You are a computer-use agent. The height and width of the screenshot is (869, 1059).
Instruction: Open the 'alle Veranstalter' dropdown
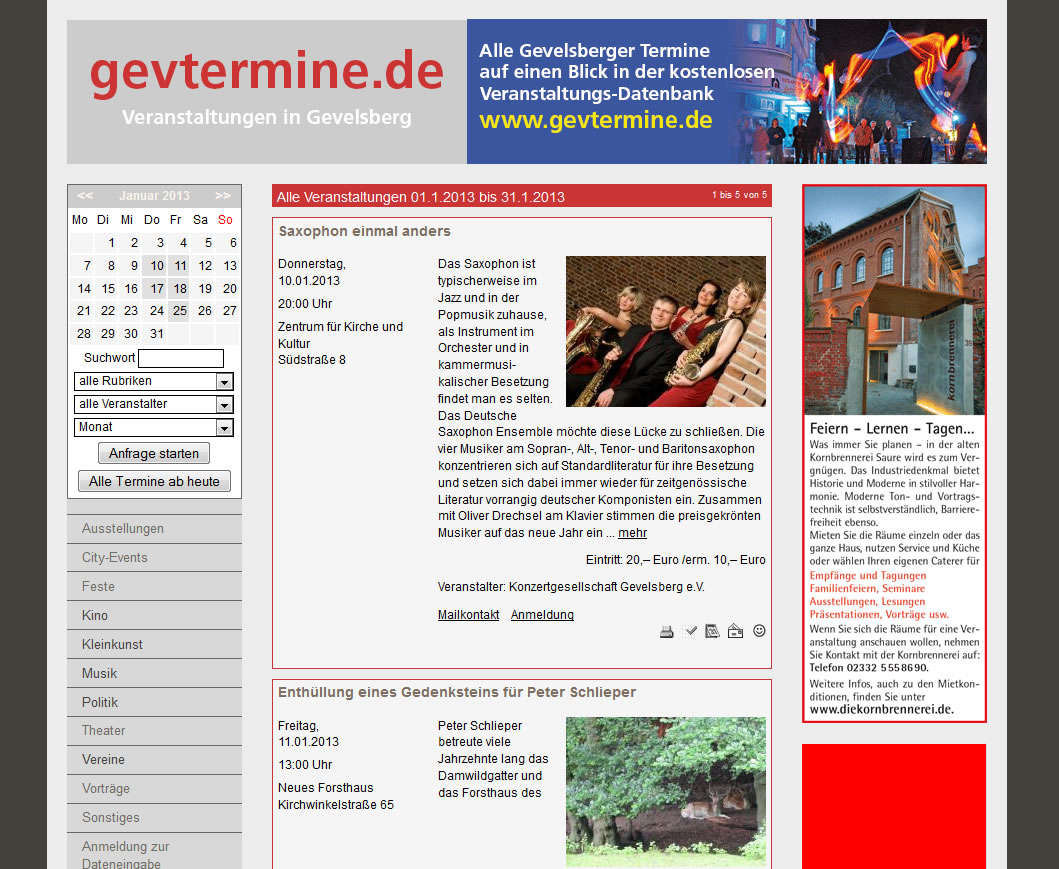tap(153, 404)
